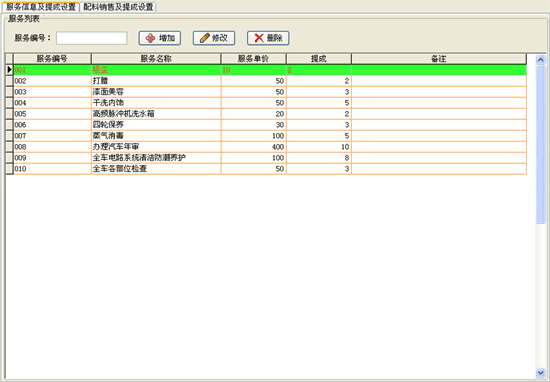The height and width of the screenshot is (382, 550).
Task: Click the 办理汽车年审 service name
Action: click(x=116, y=147)
